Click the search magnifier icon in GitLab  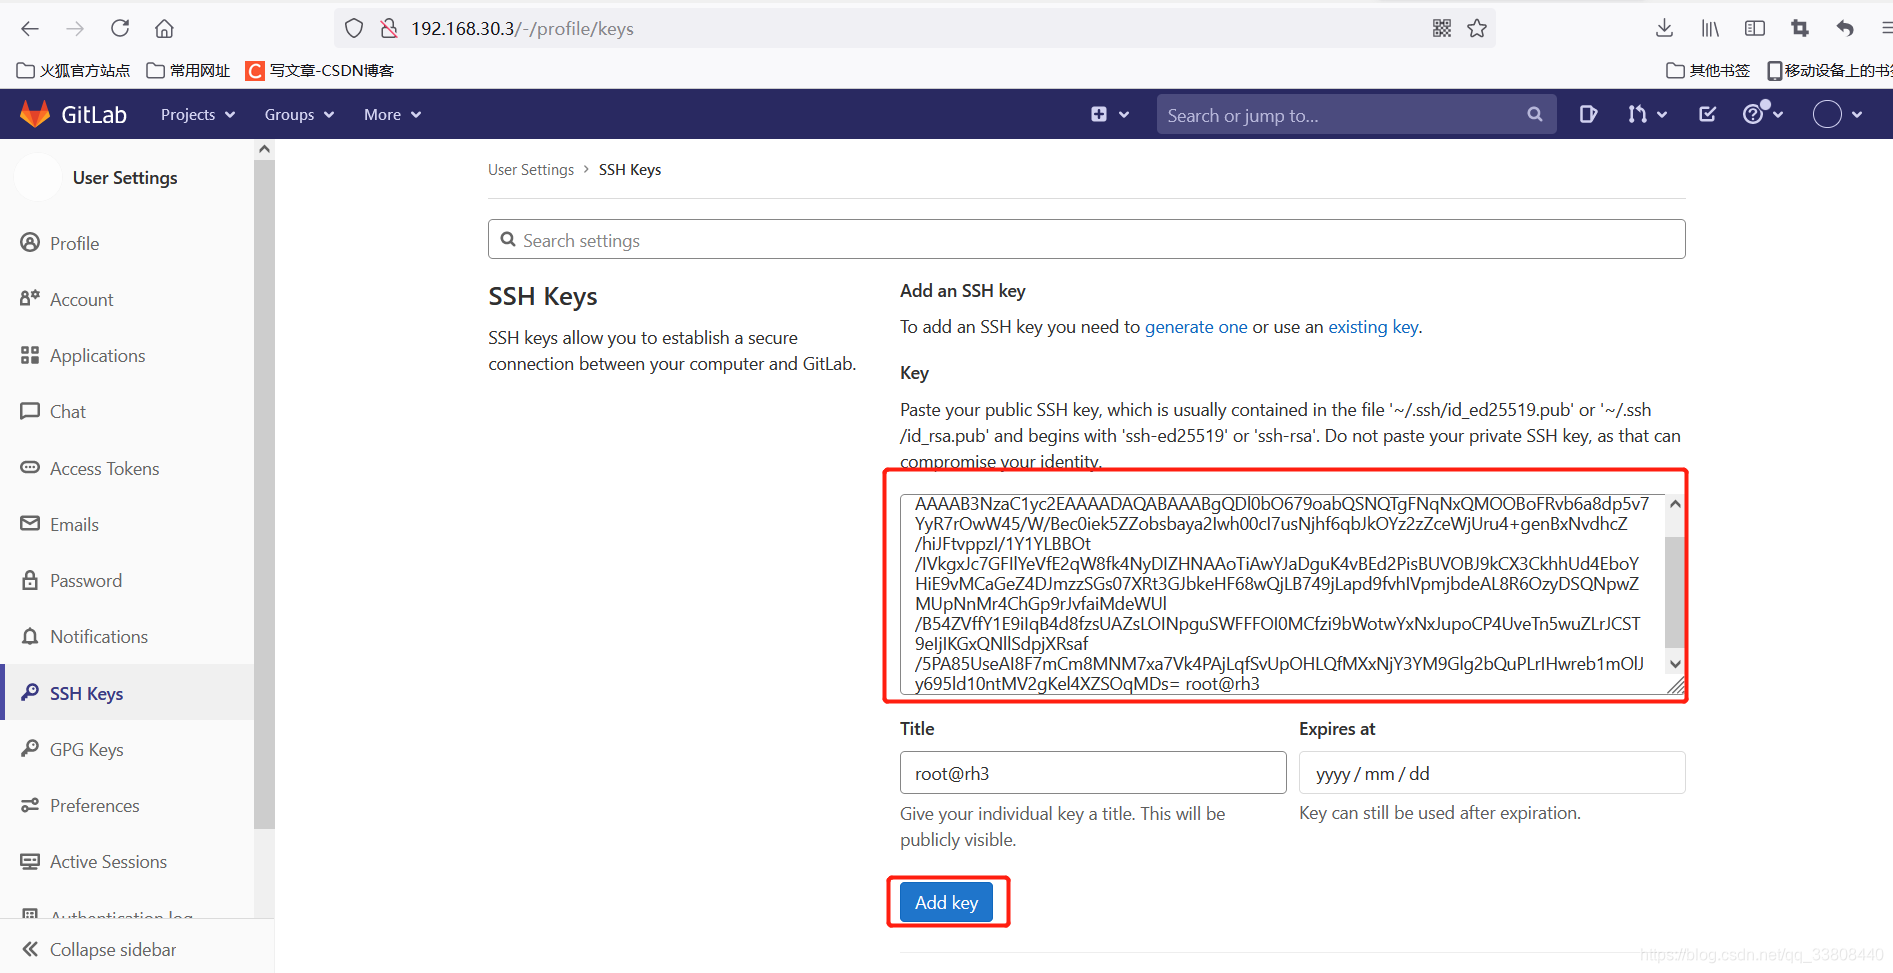[1535, 114]
